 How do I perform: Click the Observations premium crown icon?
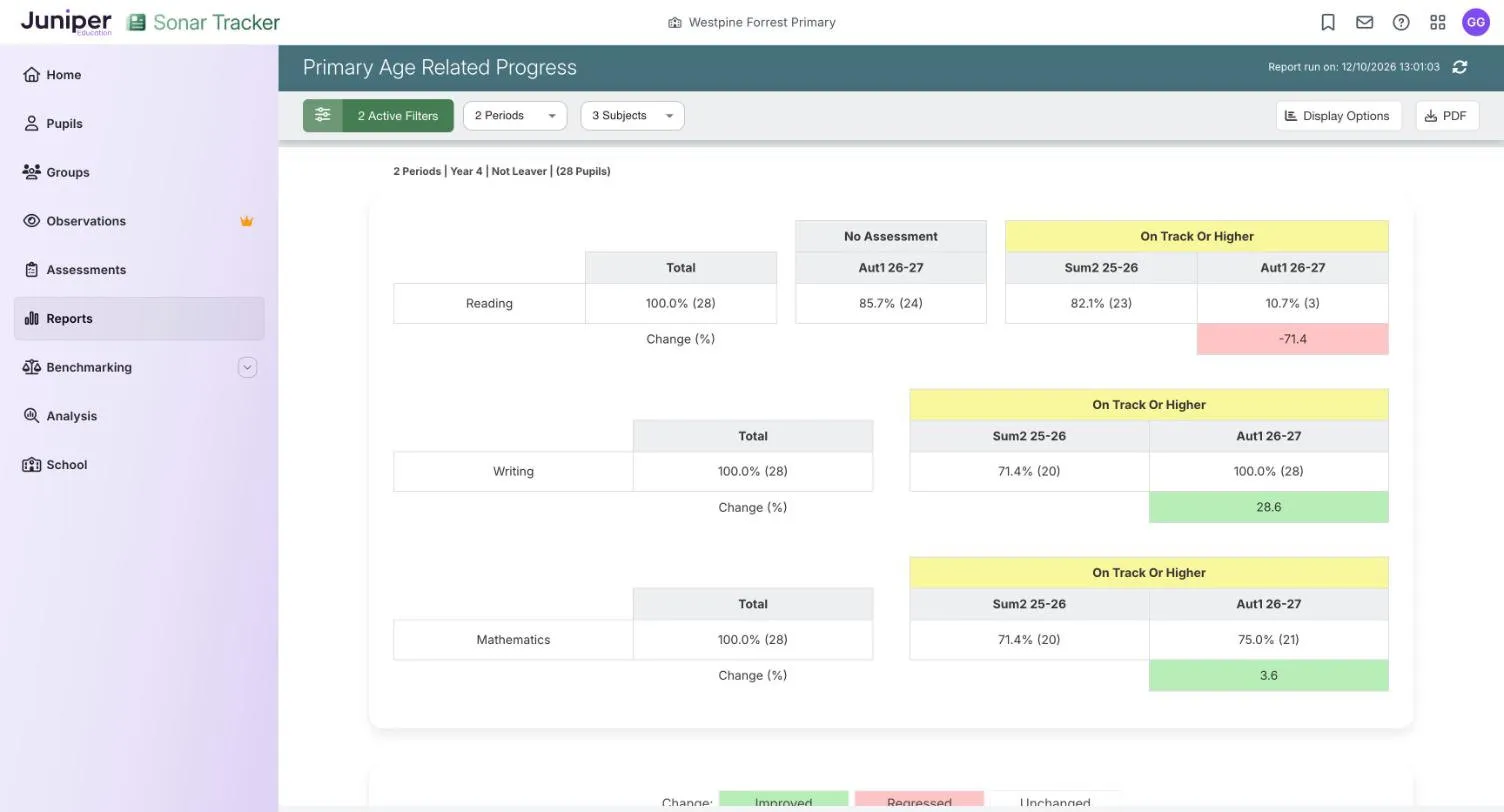247,221
